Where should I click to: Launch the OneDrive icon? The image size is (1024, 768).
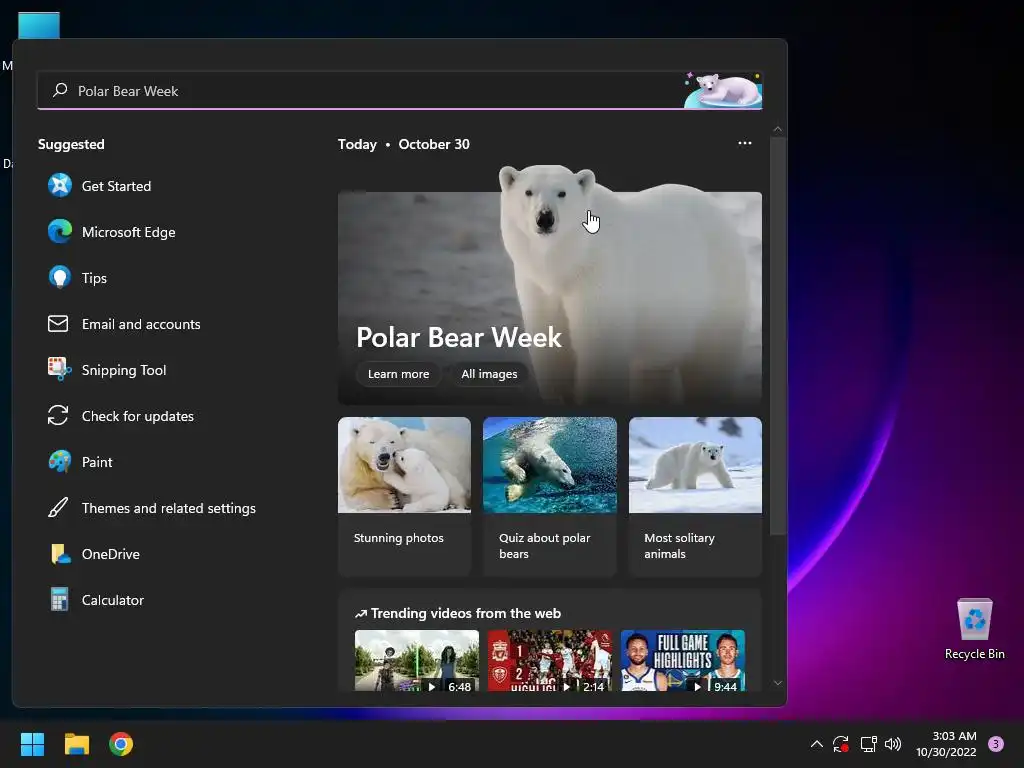pos(59,554)
